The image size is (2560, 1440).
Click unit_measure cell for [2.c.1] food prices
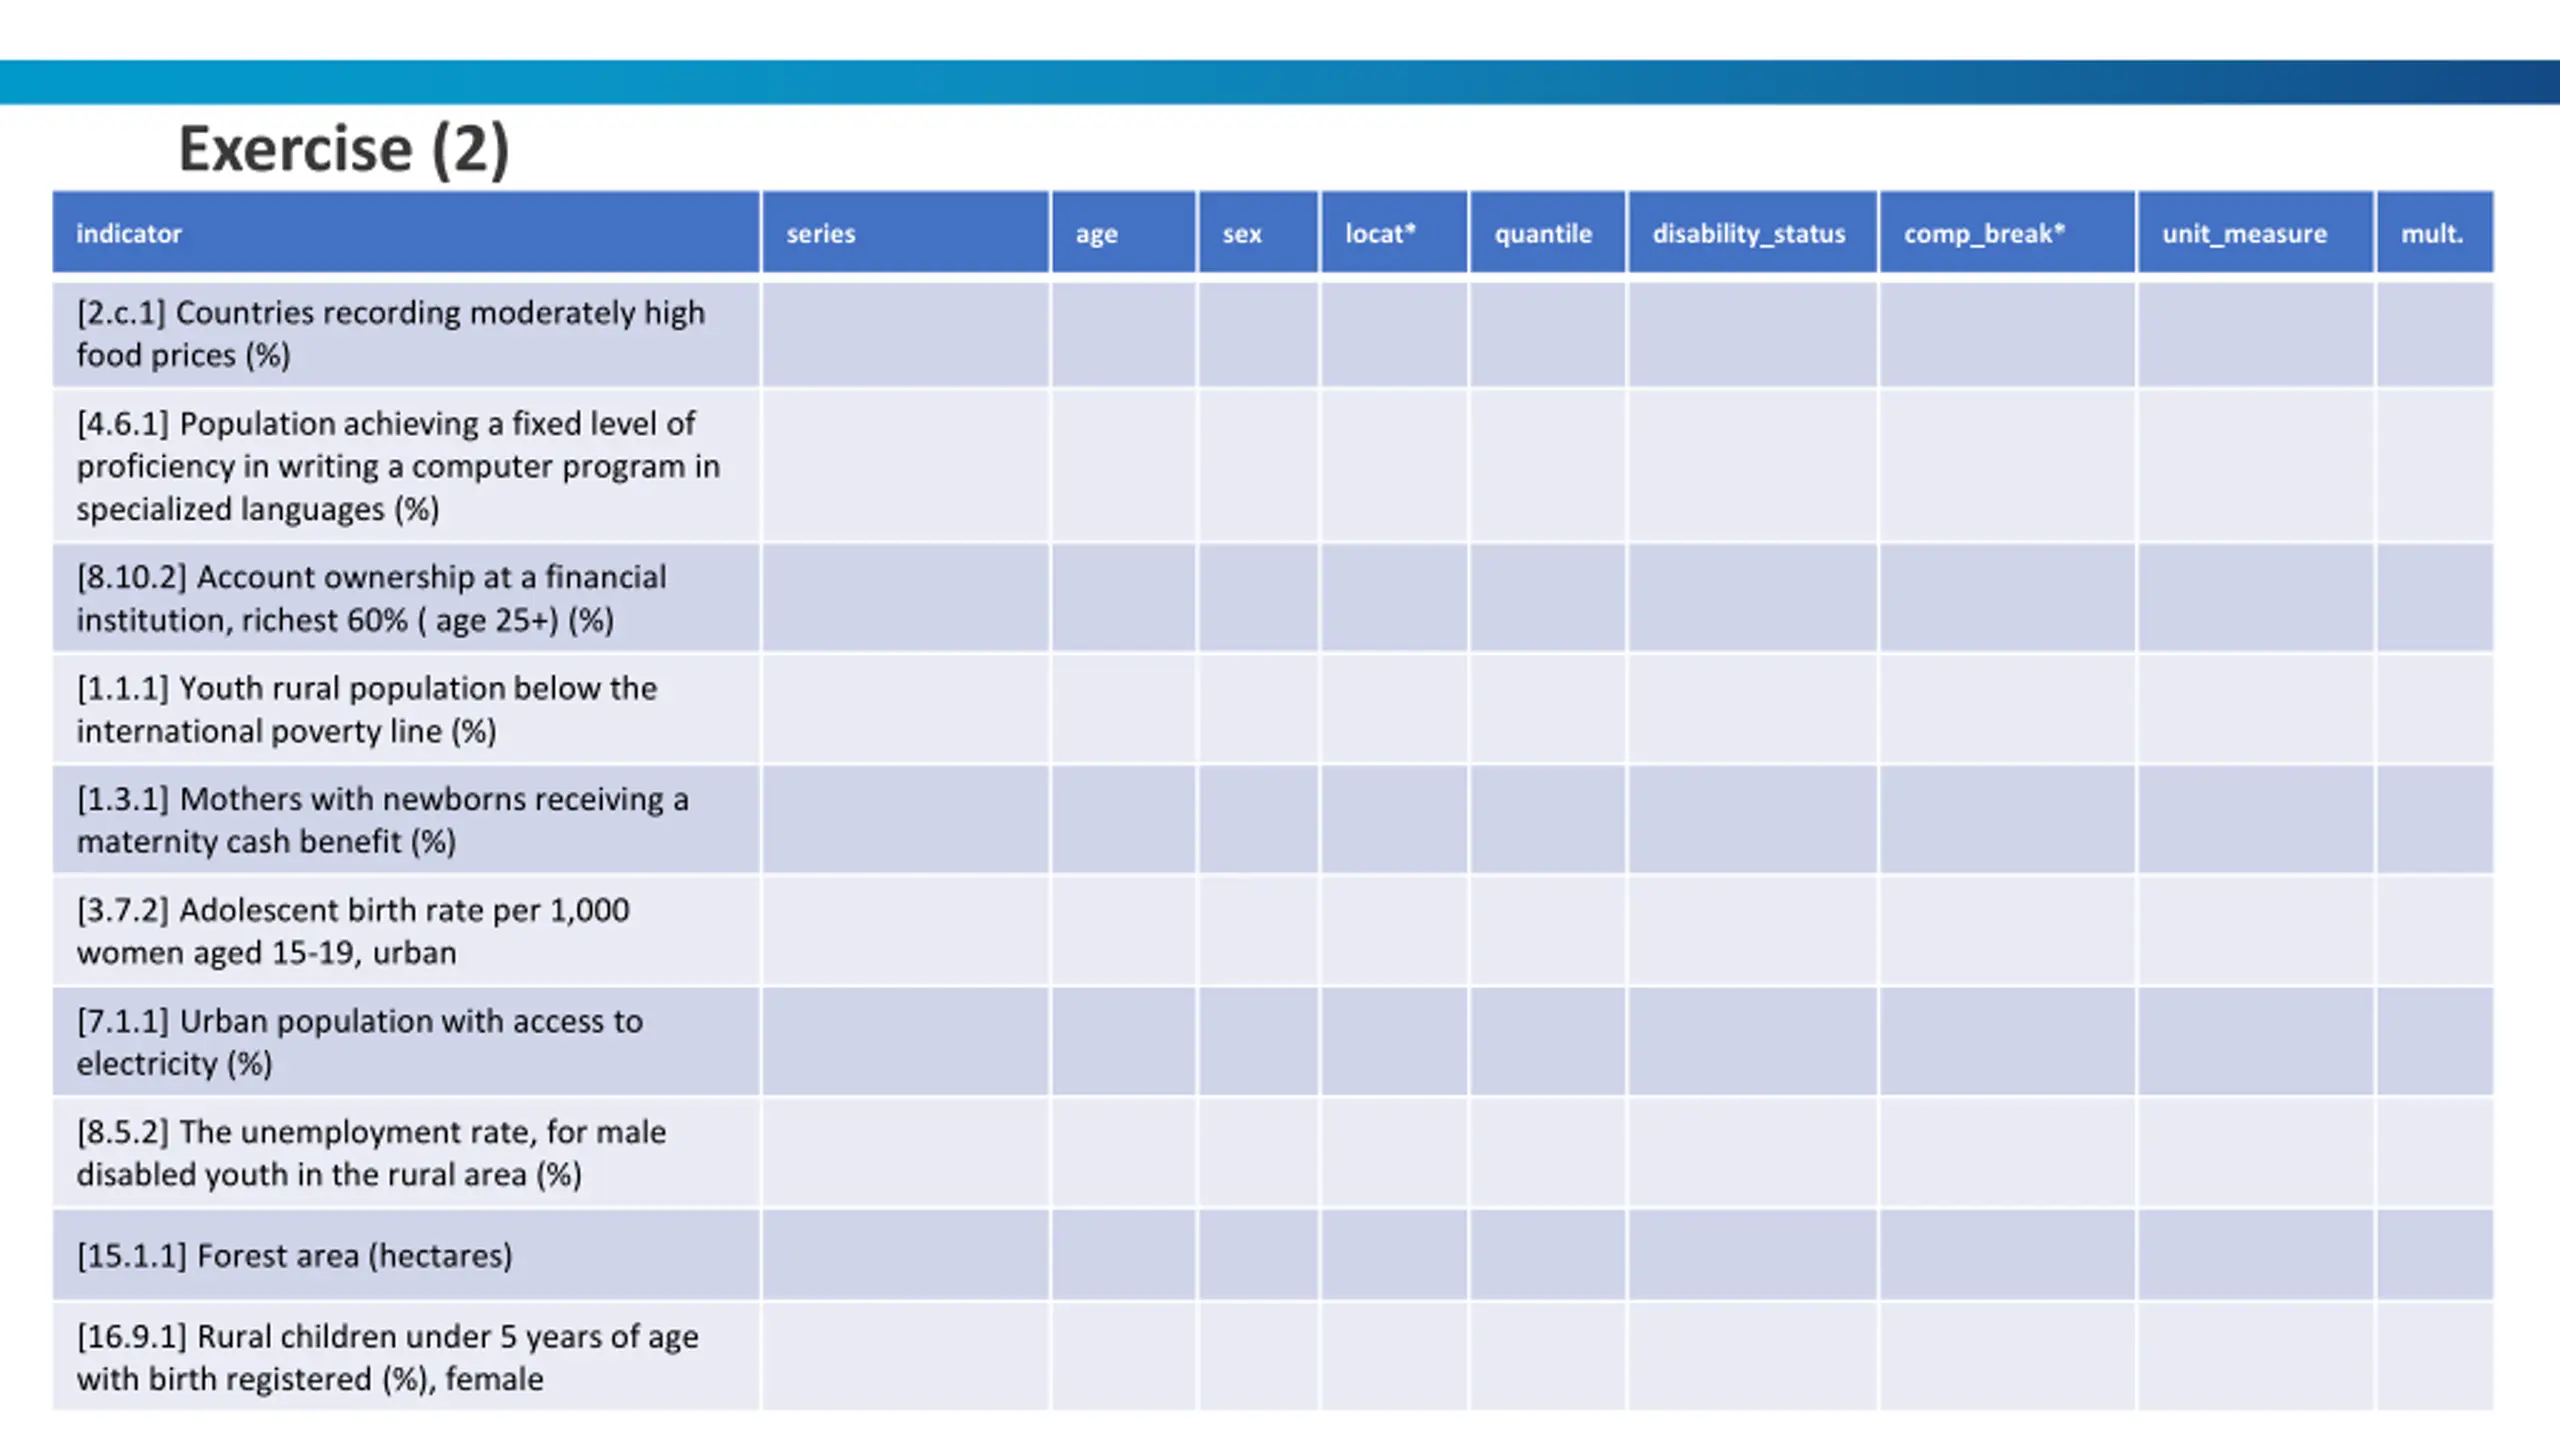[x=2255, y=334]
